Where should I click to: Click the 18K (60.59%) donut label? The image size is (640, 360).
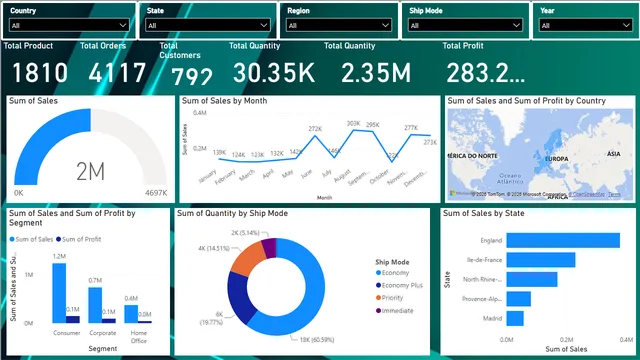point(317,340)
